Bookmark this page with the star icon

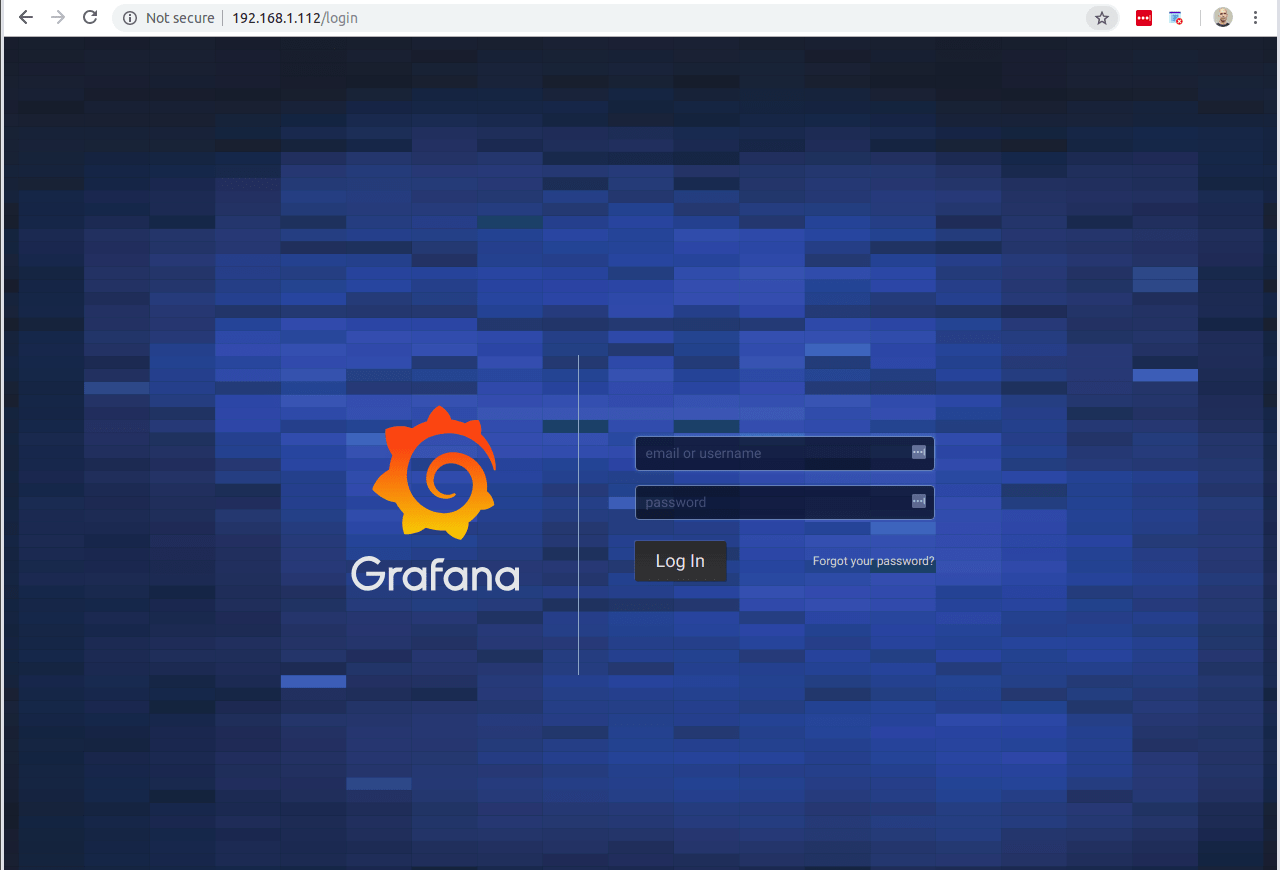tap(1102, 18)
